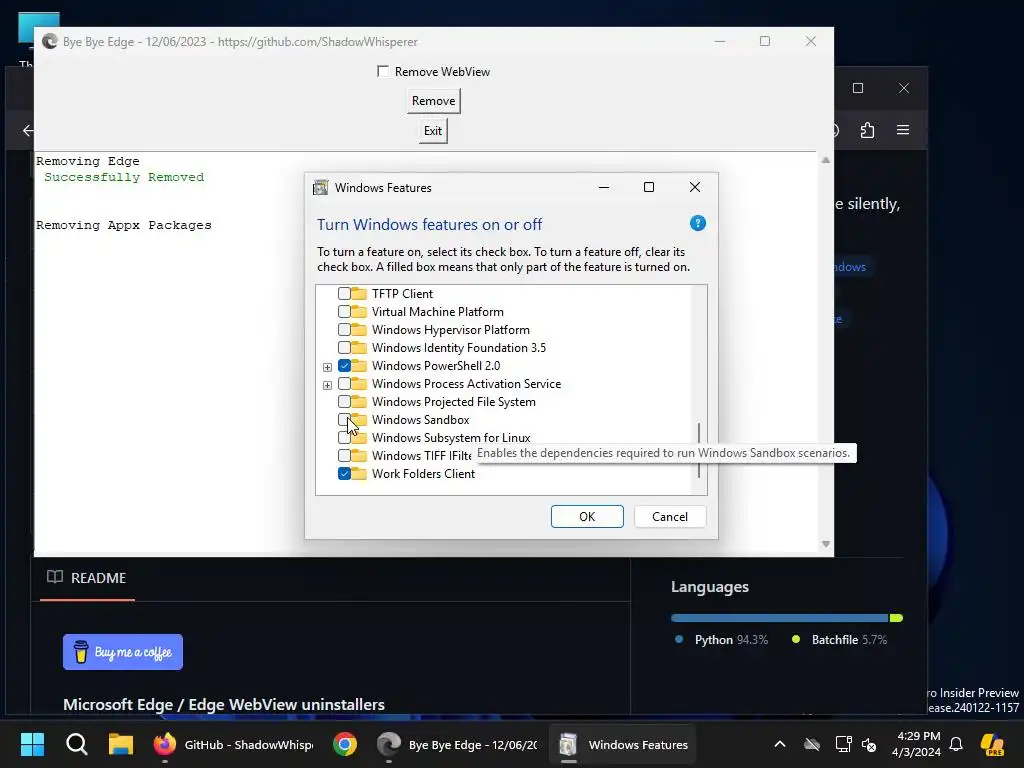Enable Windows Projected File System checkbox
Screen dimensions: 1024x768
click(344, 402)
